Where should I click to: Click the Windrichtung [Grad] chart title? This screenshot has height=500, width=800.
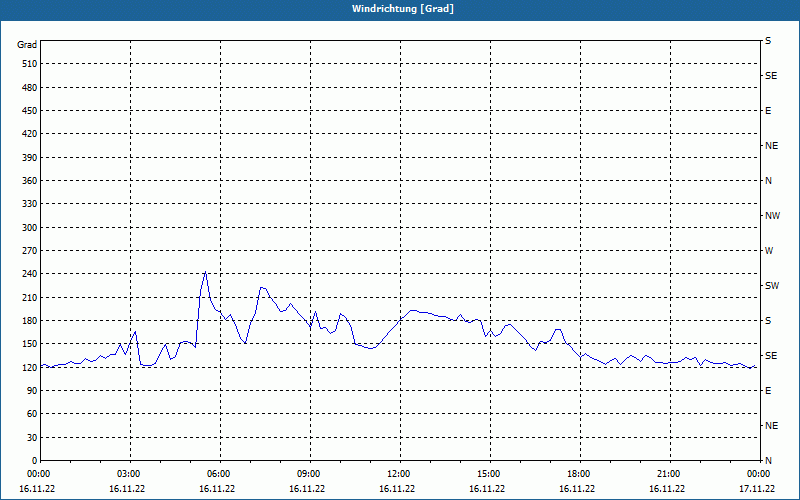[403, 9]
